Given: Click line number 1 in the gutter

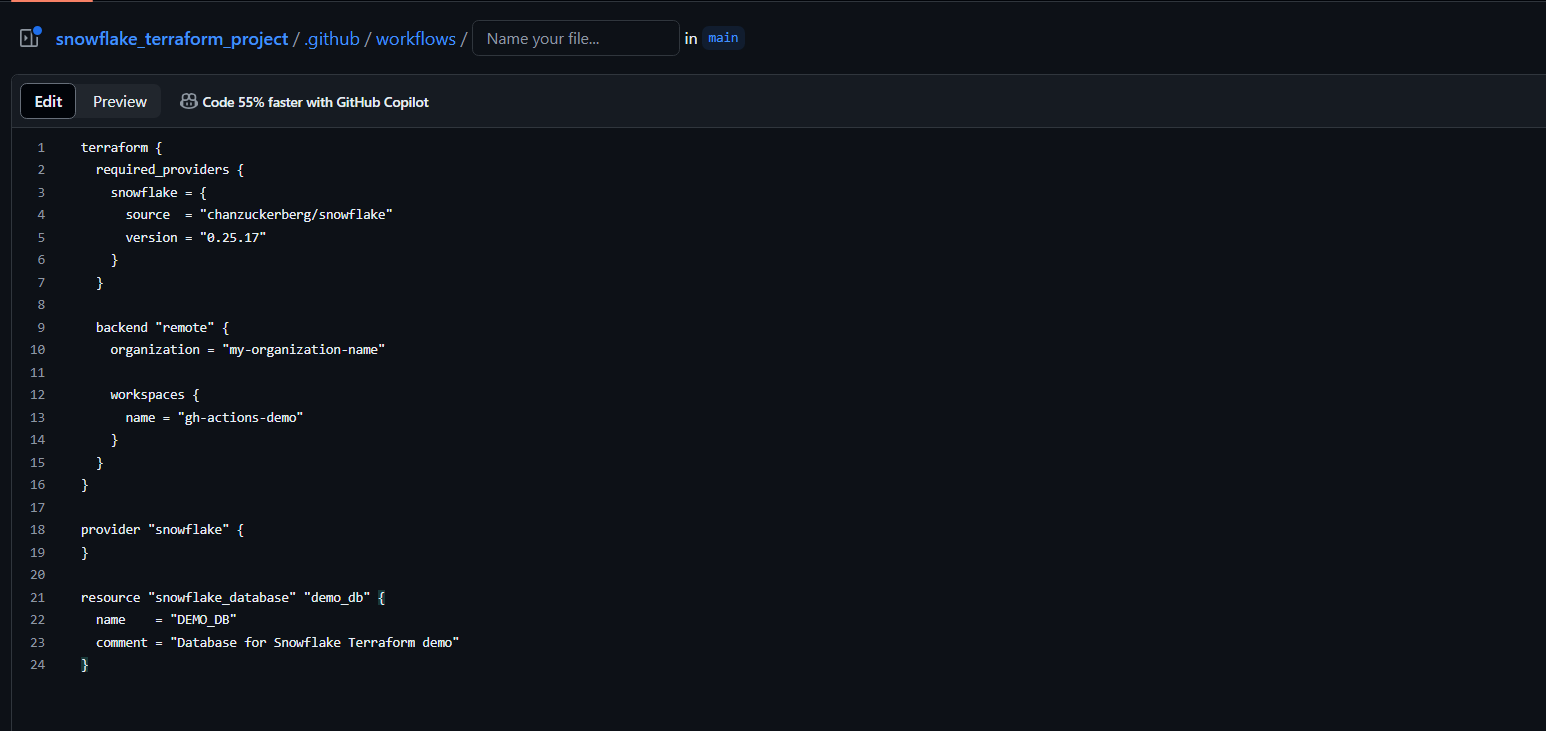Looking at the screenshot, I should (x=40, y=147).
